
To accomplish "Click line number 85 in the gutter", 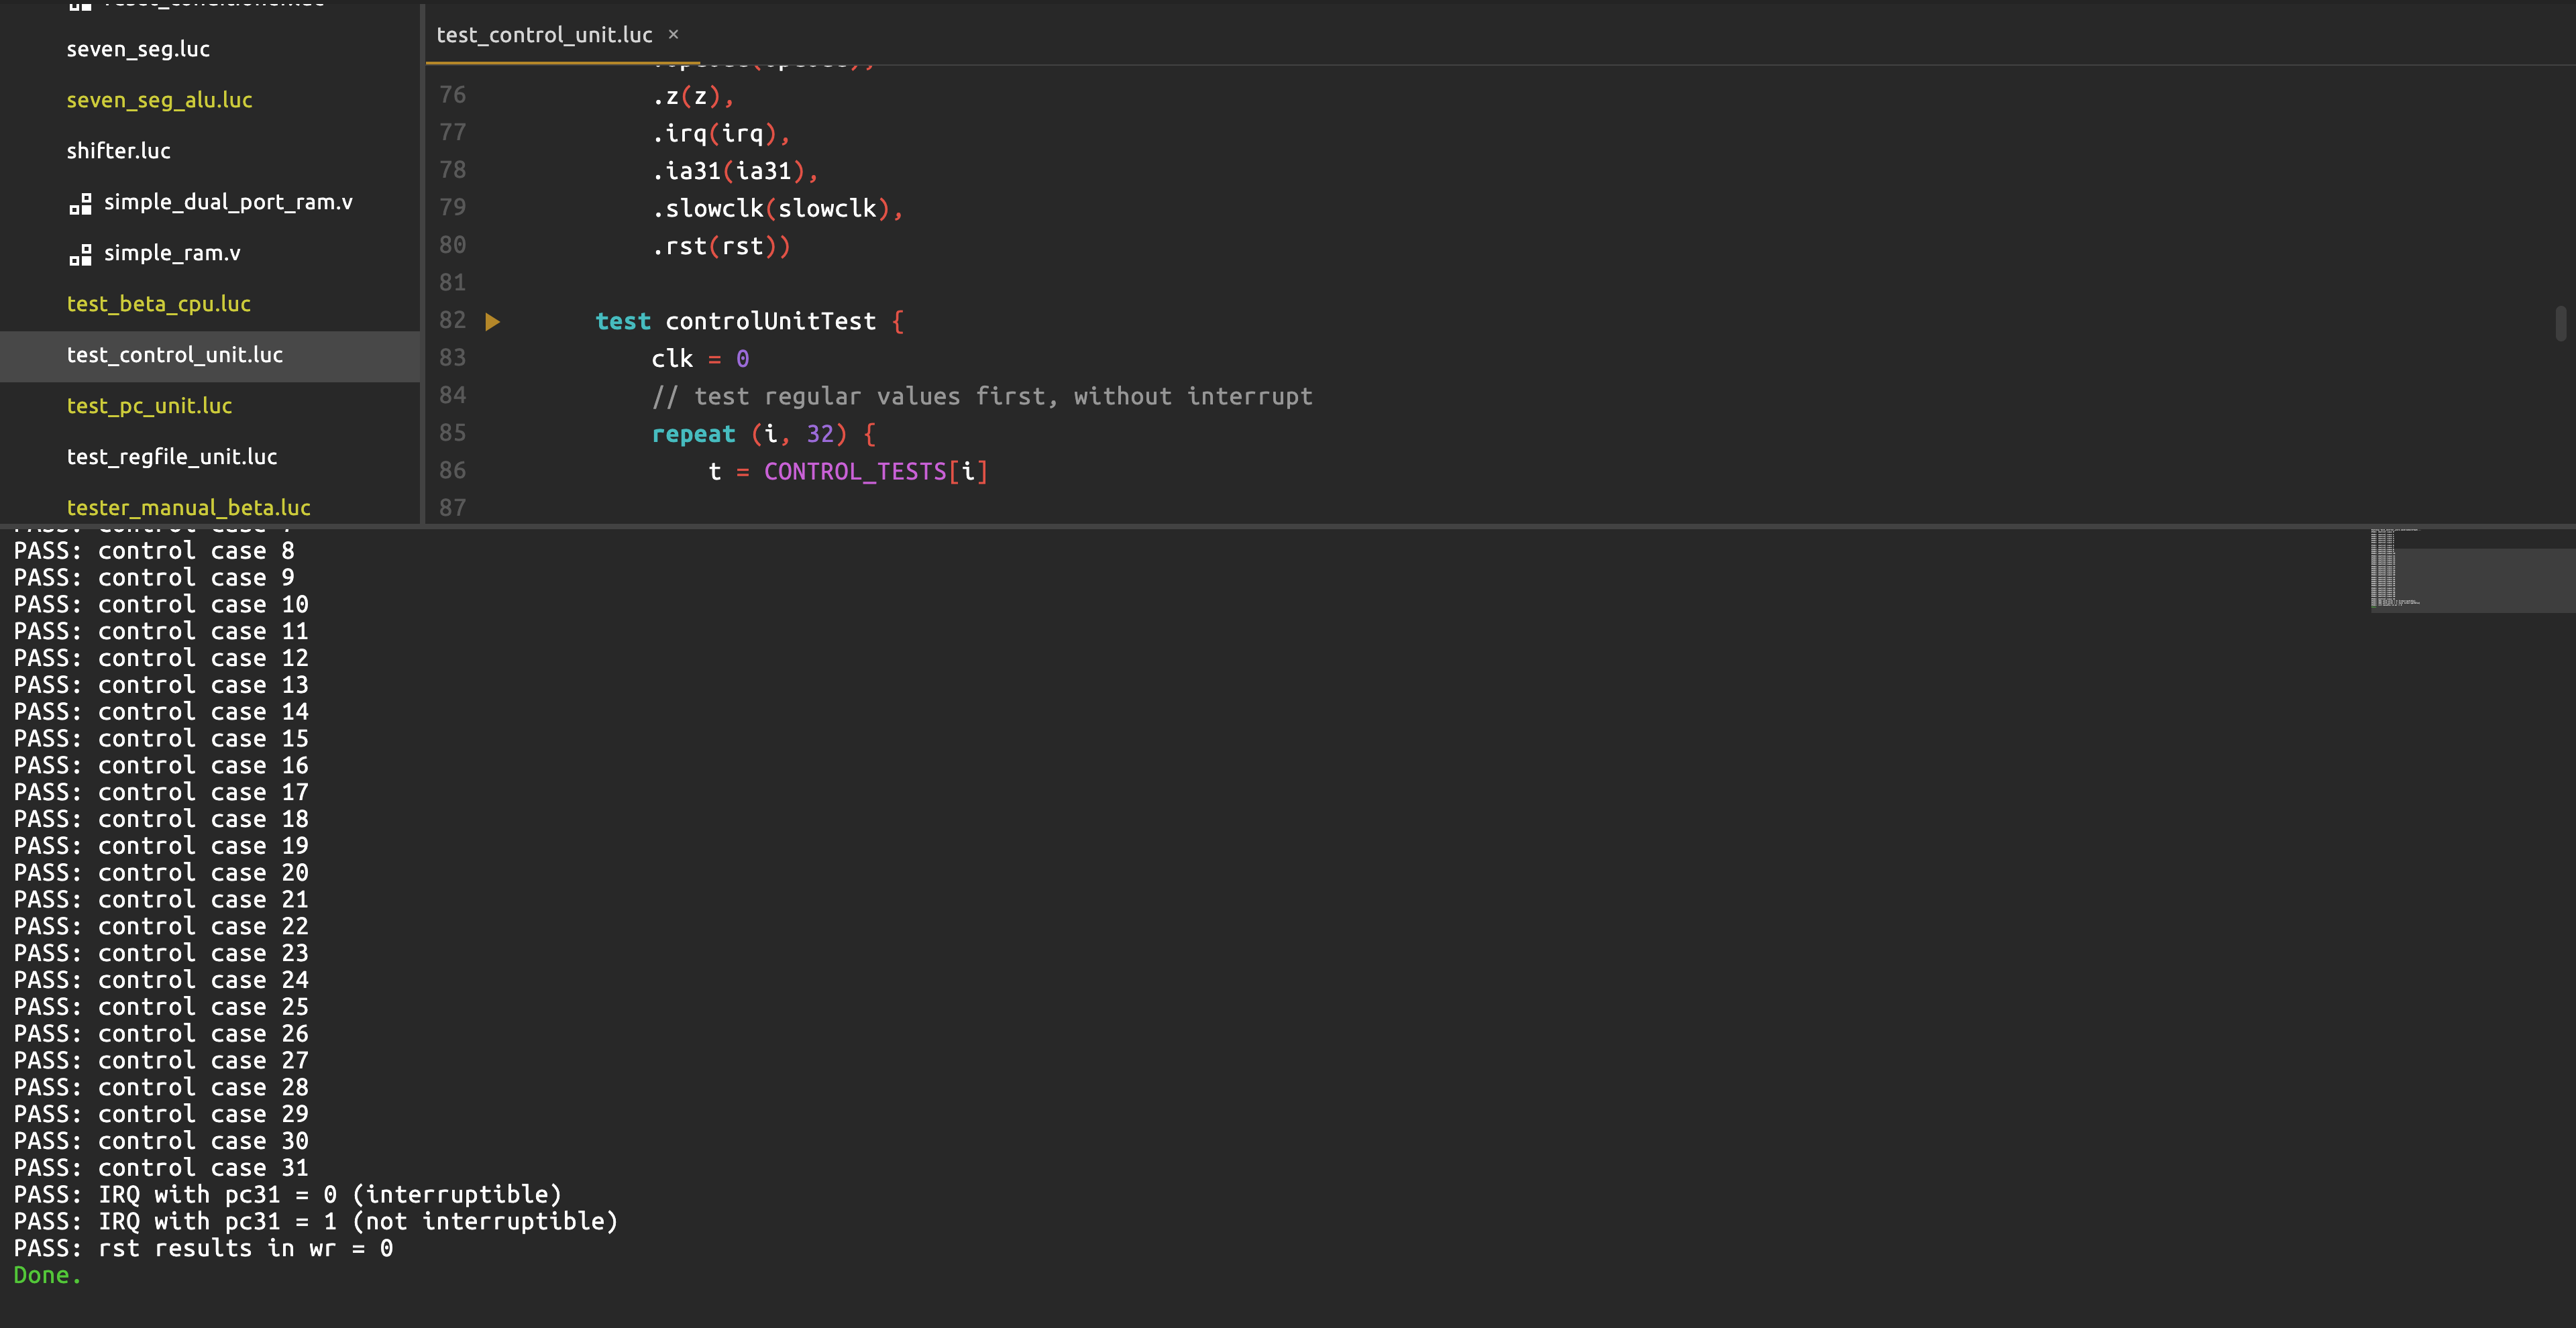I will point(452,433).
